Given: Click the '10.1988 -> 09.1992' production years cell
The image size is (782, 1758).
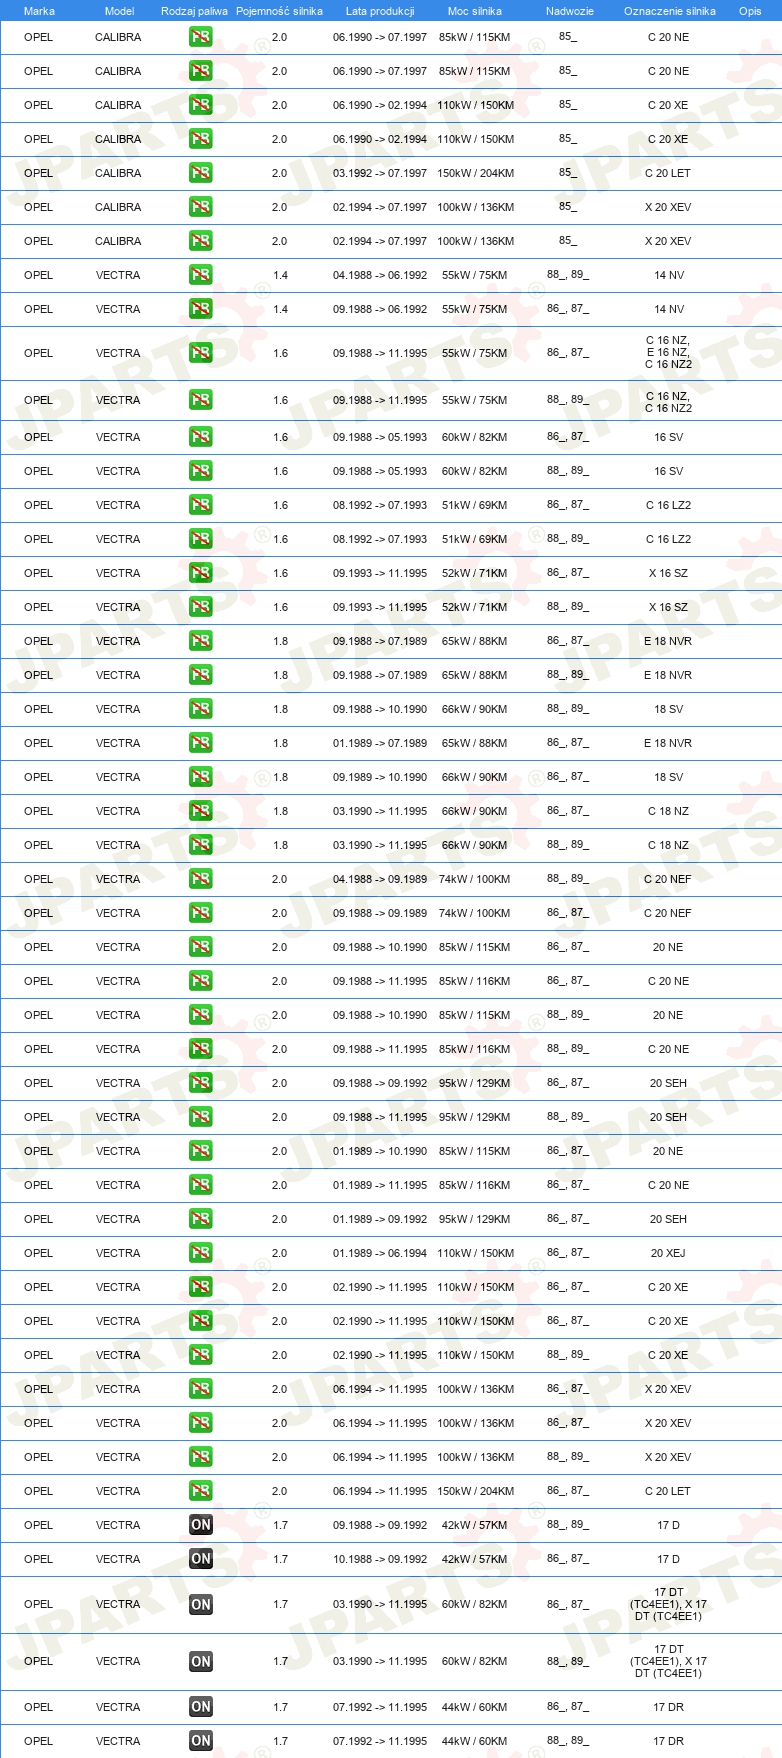Looking at the screenshot, I should (380, 1559).
